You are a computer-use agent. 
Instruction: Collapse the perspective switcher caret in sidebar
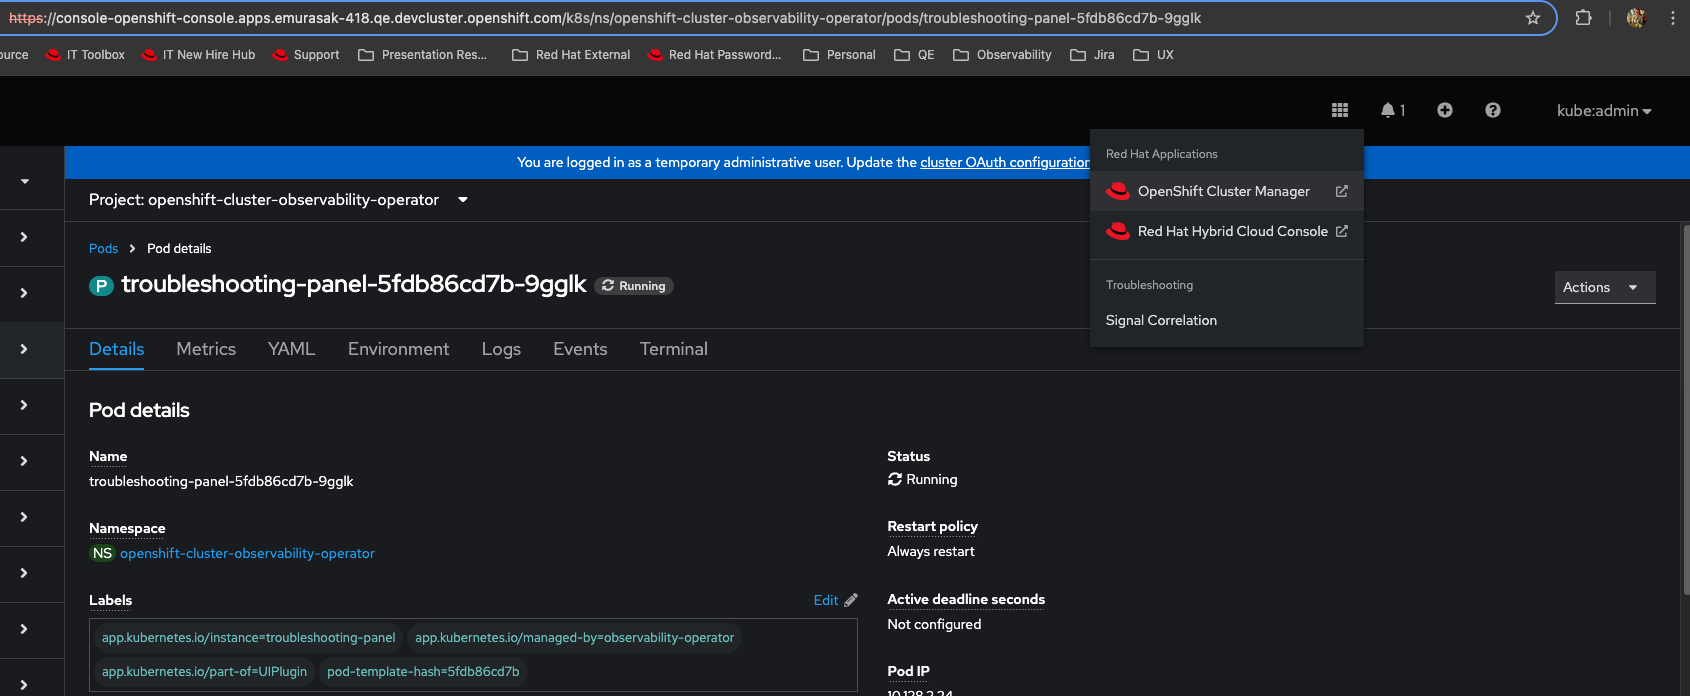(x=25, y=181)
